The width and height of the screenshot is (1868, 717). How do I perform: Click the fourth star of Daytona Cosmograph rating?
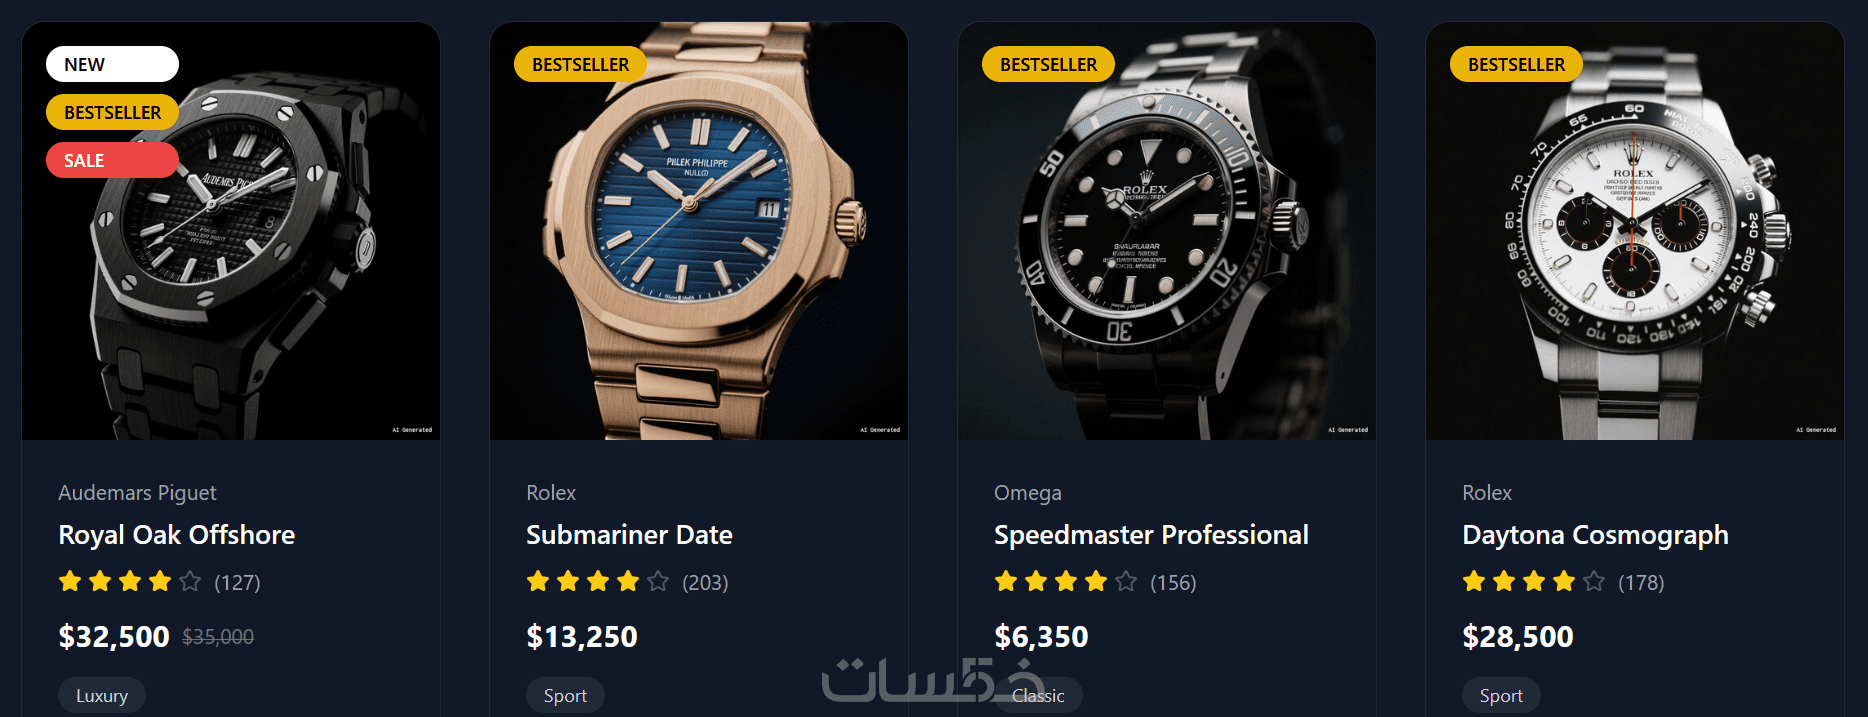[x=1564, y=581]
